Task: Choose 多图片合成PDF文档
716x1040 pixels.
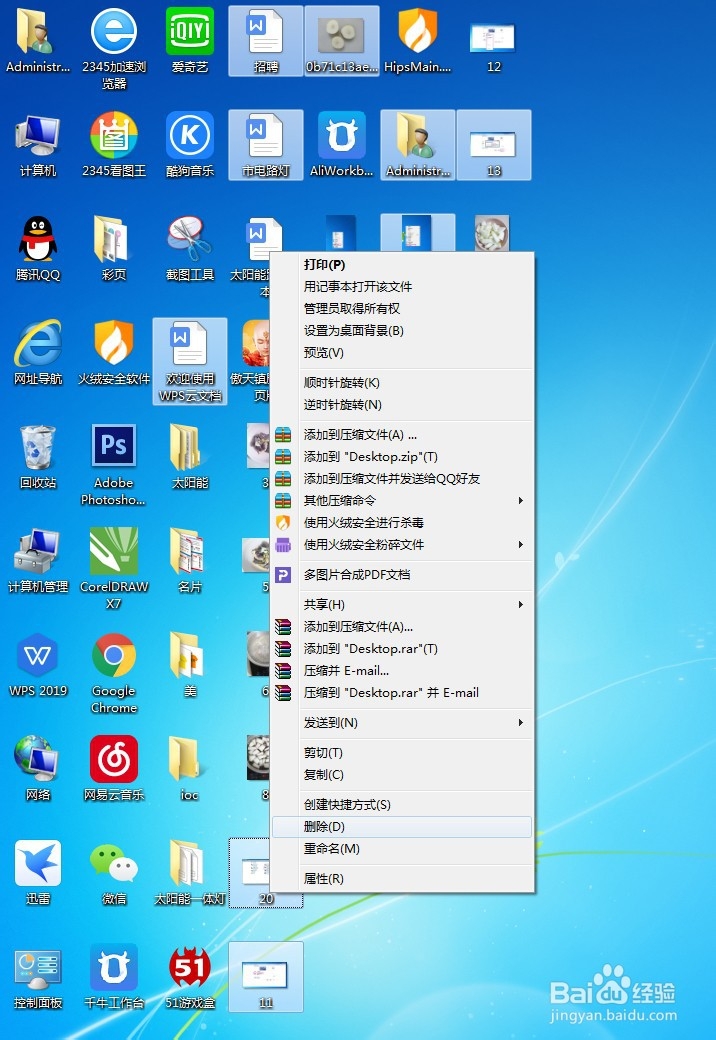Action: 402,574
